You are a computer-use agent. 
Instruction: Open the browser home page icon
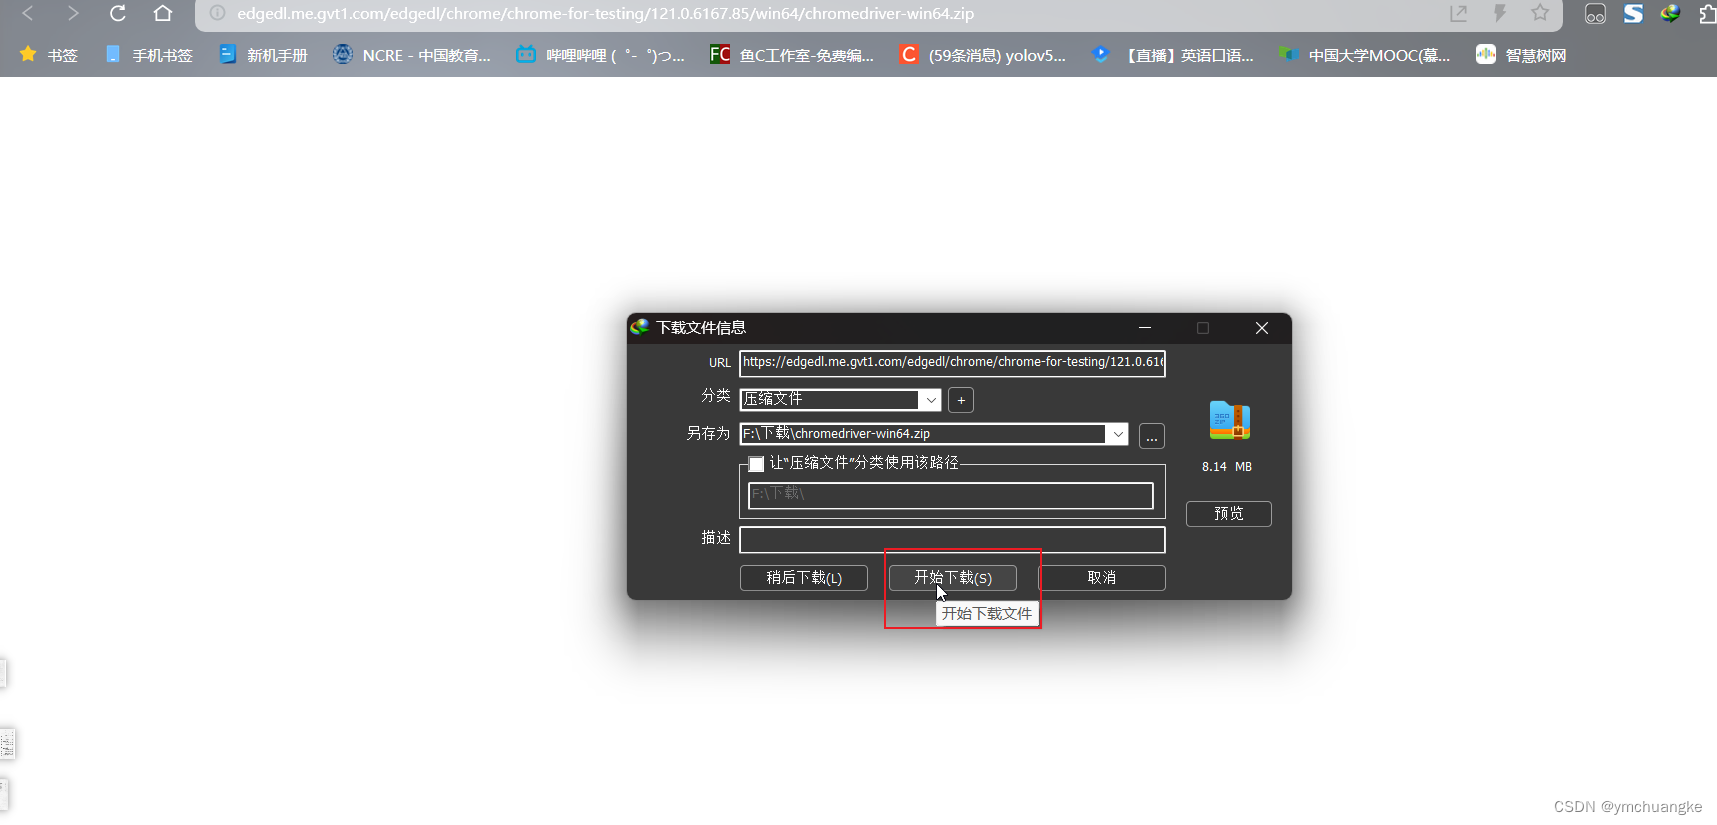coord(163,13)
